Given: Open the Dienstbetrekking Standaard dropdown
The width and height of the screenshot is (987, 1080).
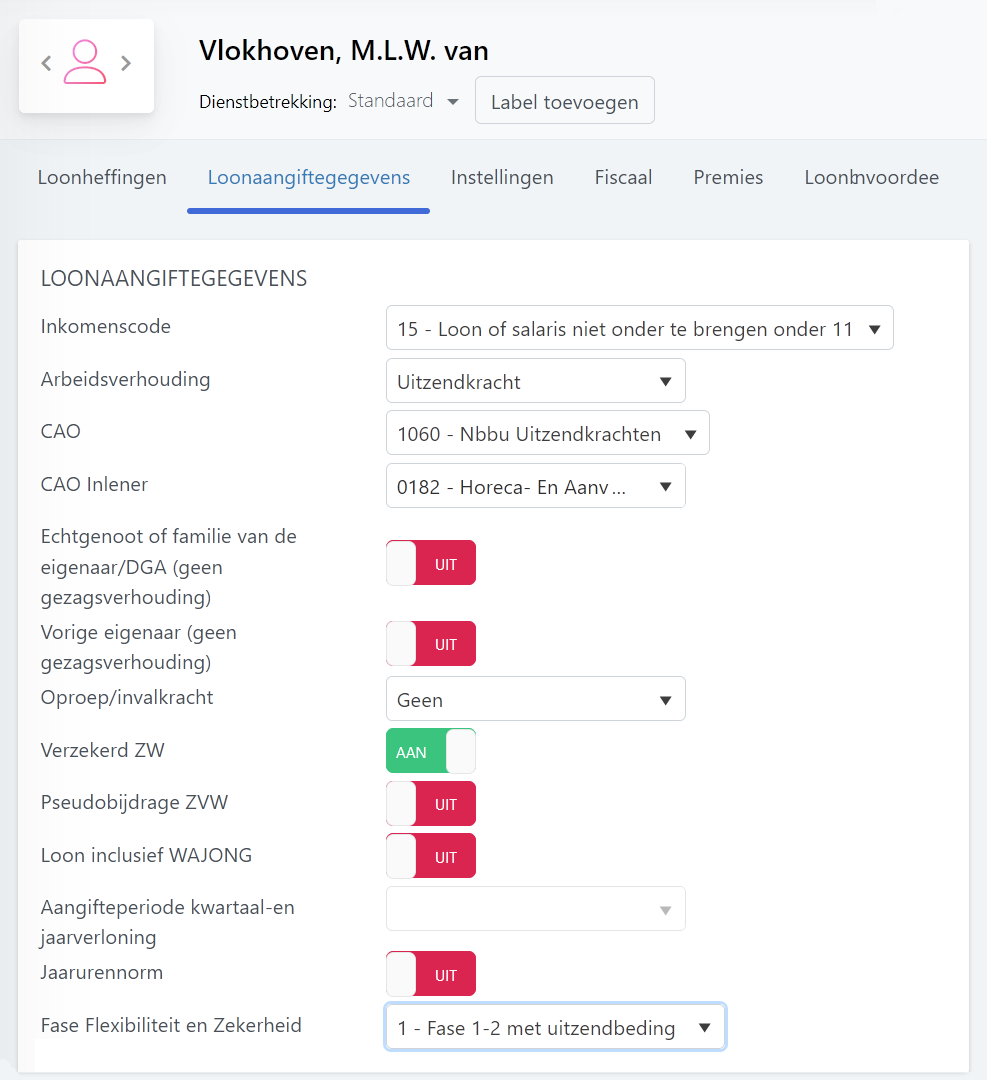Looking at the screenshot, I should pyautogui.click(x=403, y=101).
